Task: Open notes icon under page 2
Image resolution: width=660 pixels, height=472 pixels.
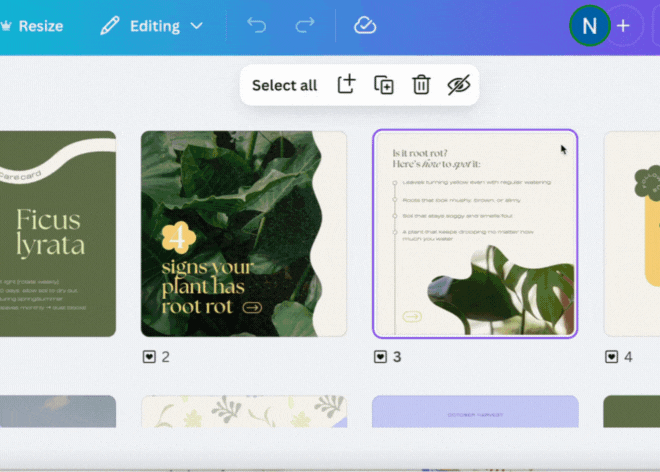Action: pos(149,357)
